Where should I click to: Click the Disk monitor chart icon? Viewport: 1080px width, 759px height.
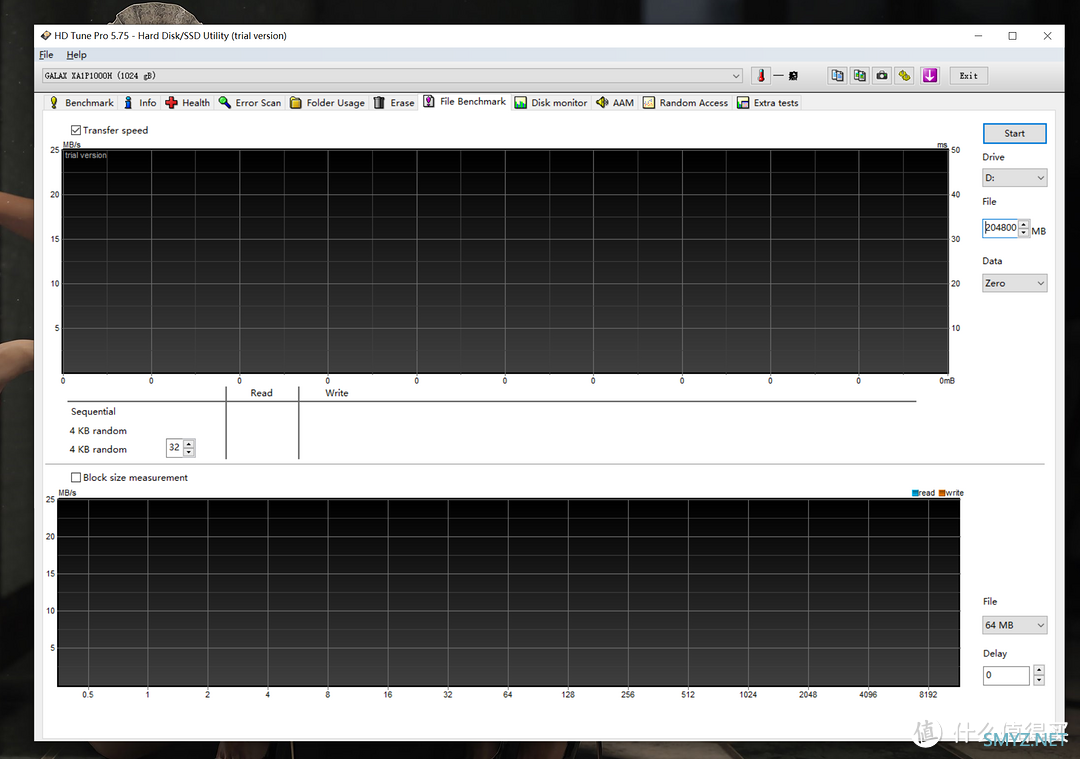(x=521, y=103)
